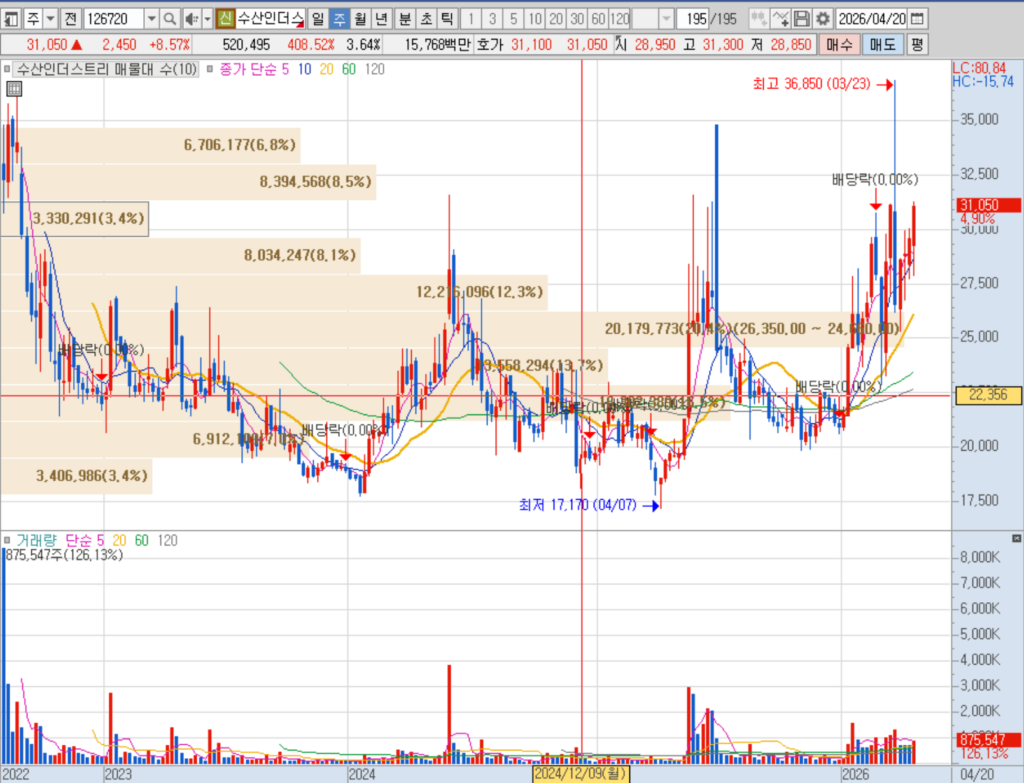This screenshot has height=783, width=1024.
Task: Click the 3,330,291(3.4%) volume profile bar
Action: pyautogui.click(x=74, y=218)
